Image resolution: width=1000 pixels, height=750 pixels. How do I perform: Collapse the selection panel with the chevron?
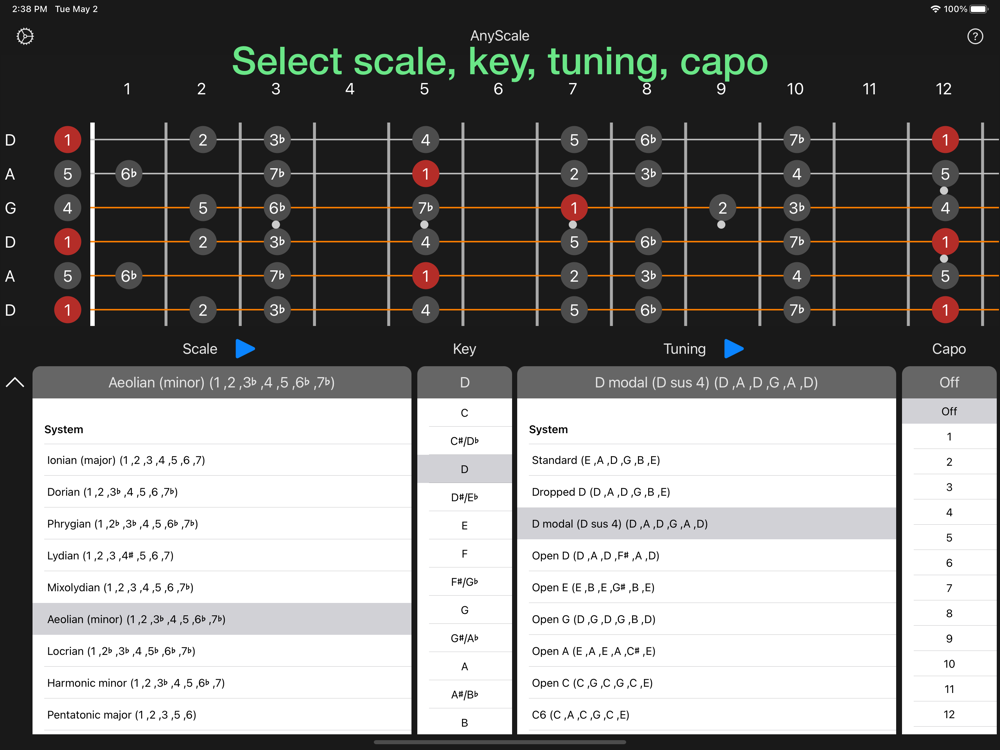coord(15,382)
